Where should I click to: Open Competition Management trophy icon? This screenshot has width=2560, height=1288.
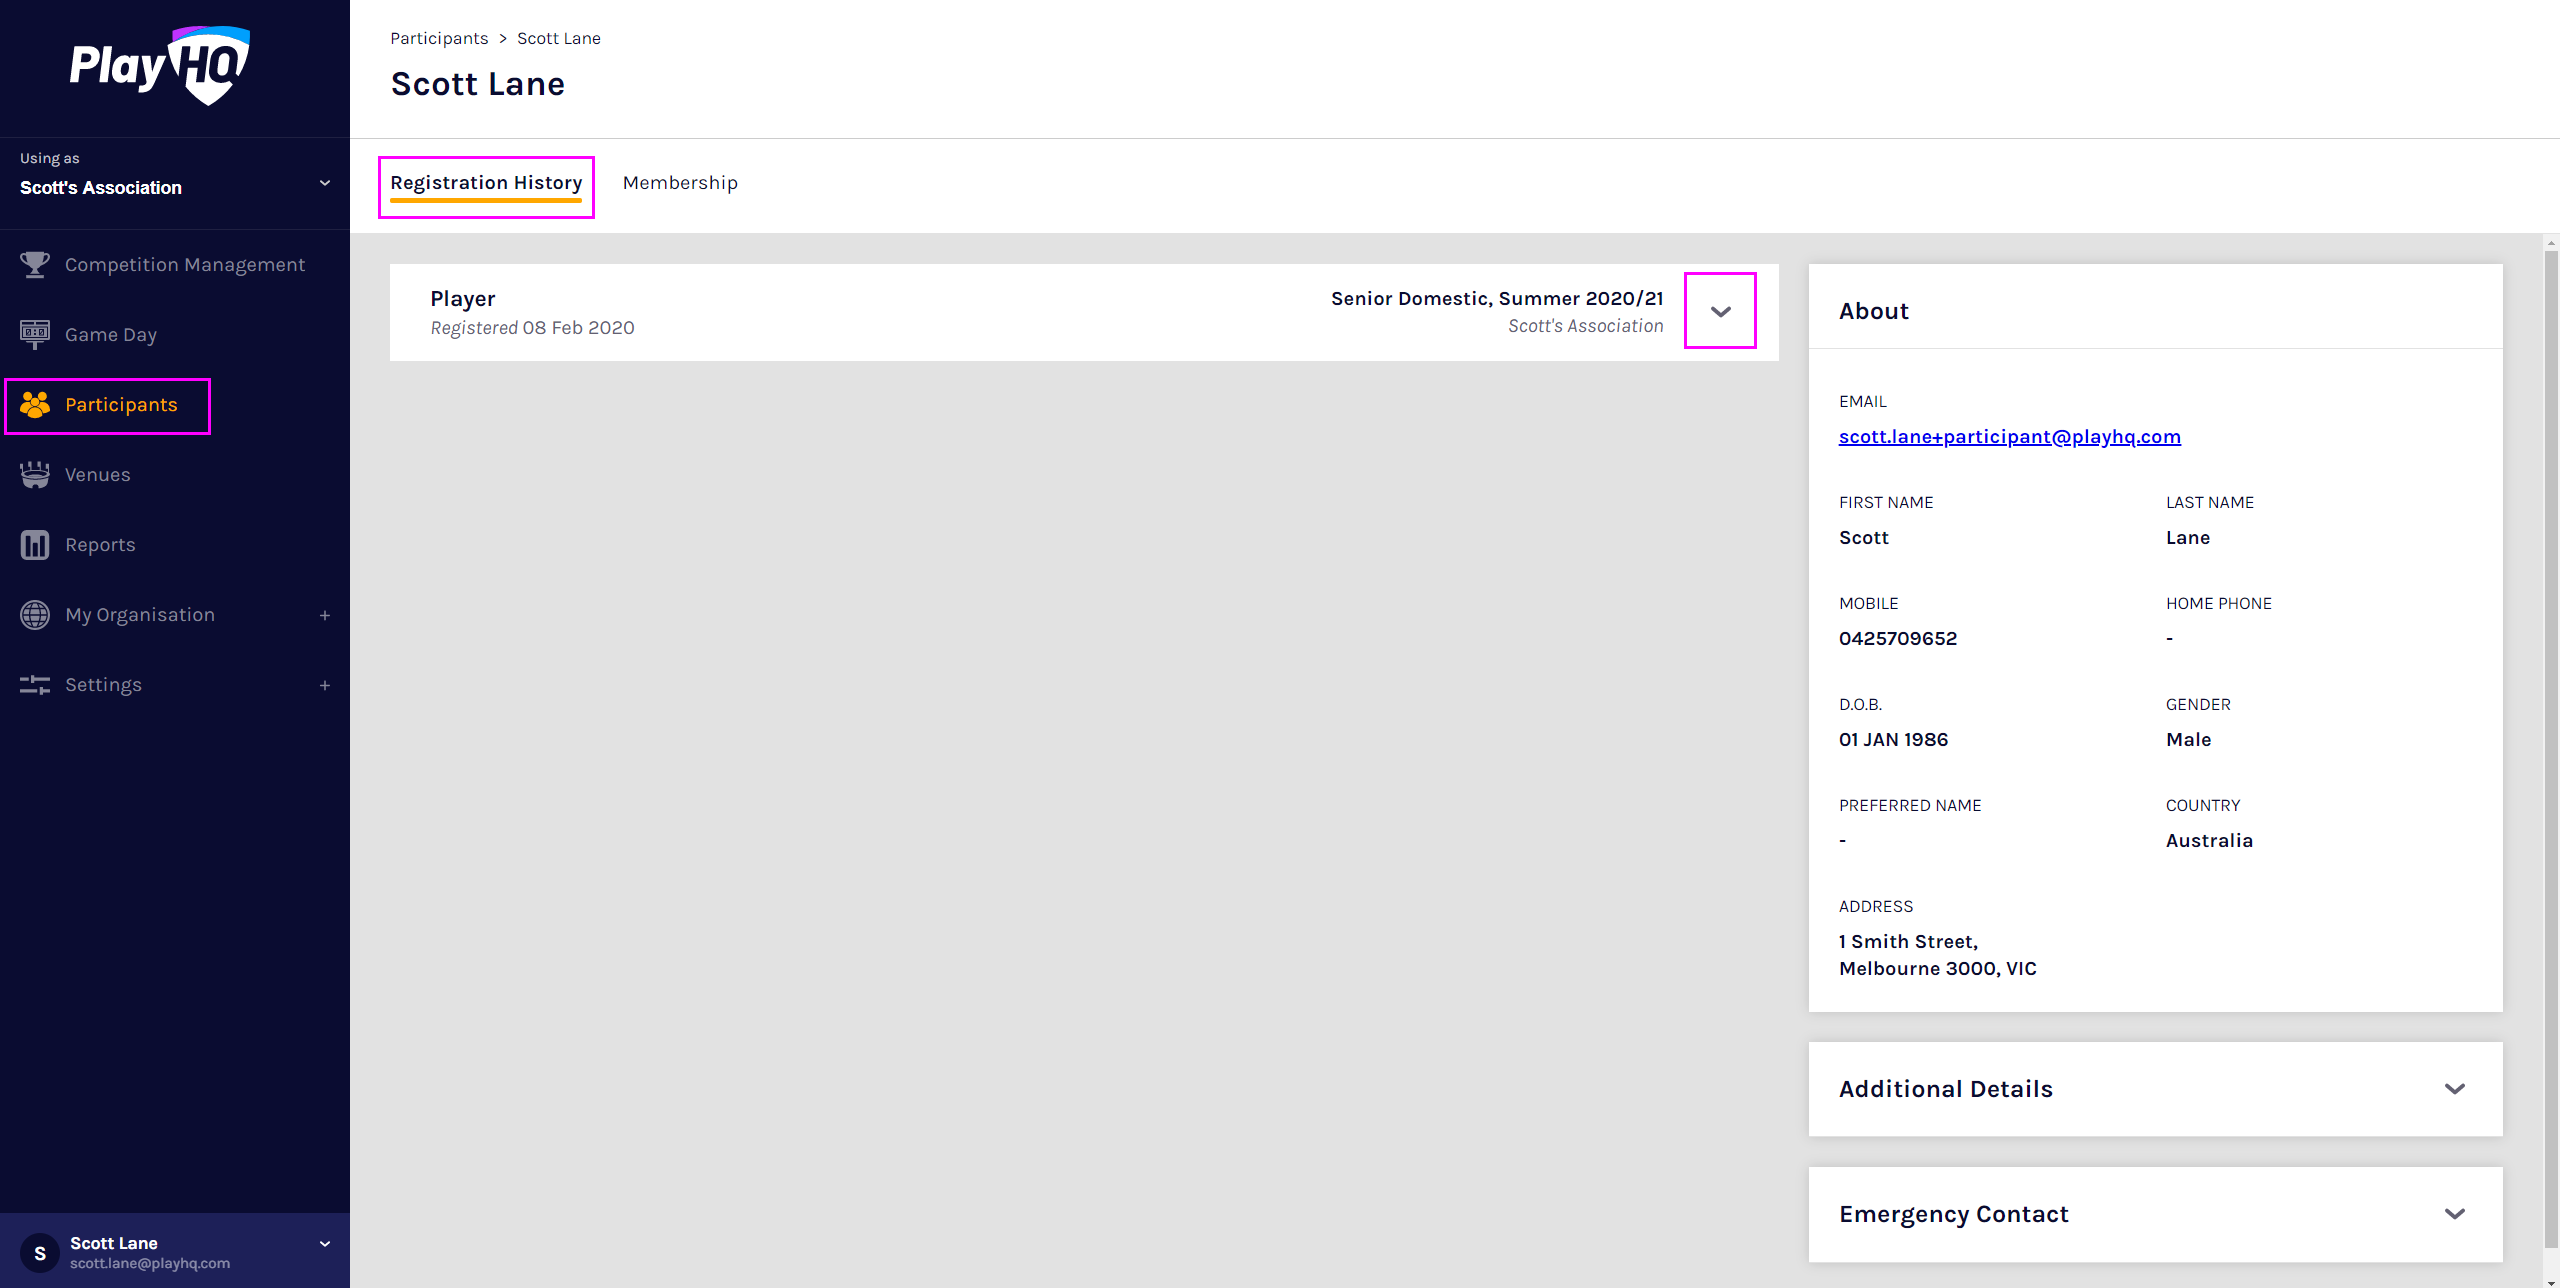tap(35, 265)
